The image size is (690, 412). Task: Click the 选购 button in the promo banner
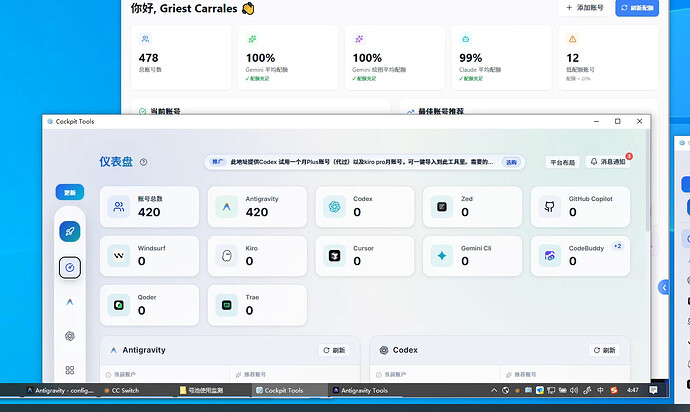tap(511, 162)
